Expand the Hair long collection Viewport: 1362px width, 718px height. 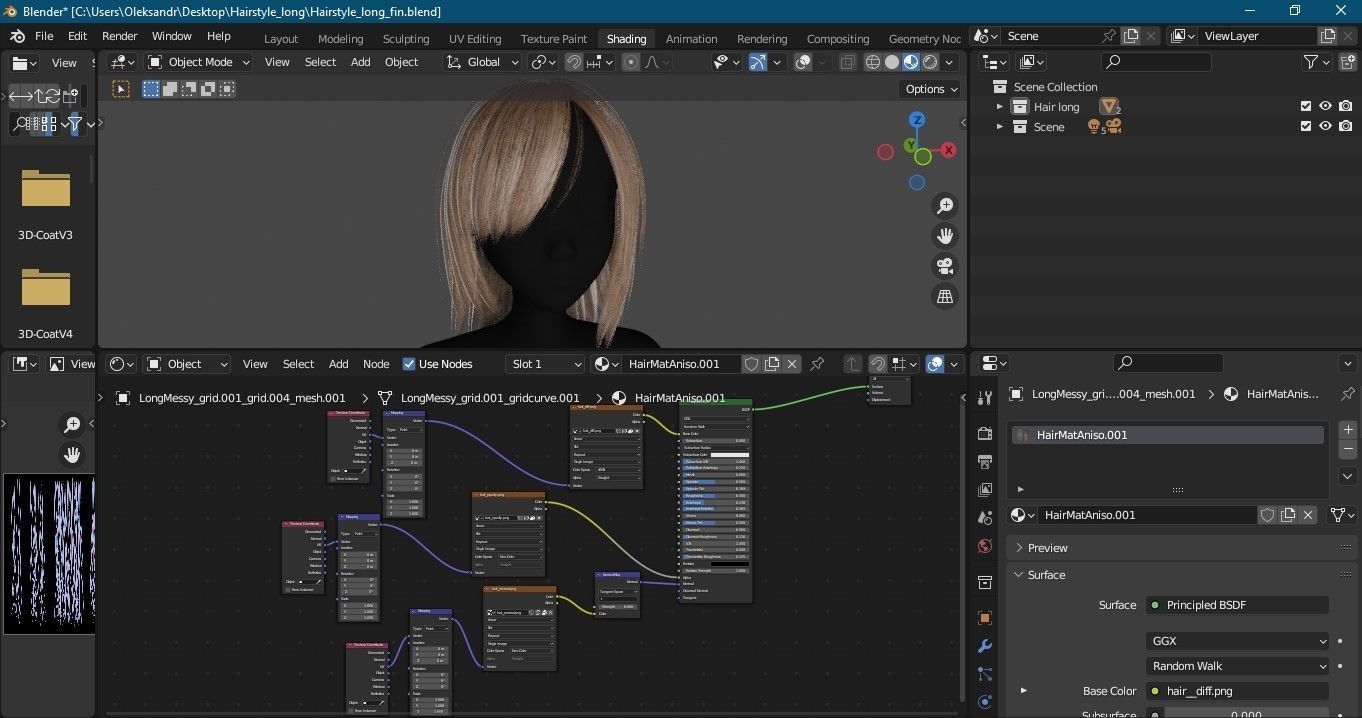click(999, 107)
